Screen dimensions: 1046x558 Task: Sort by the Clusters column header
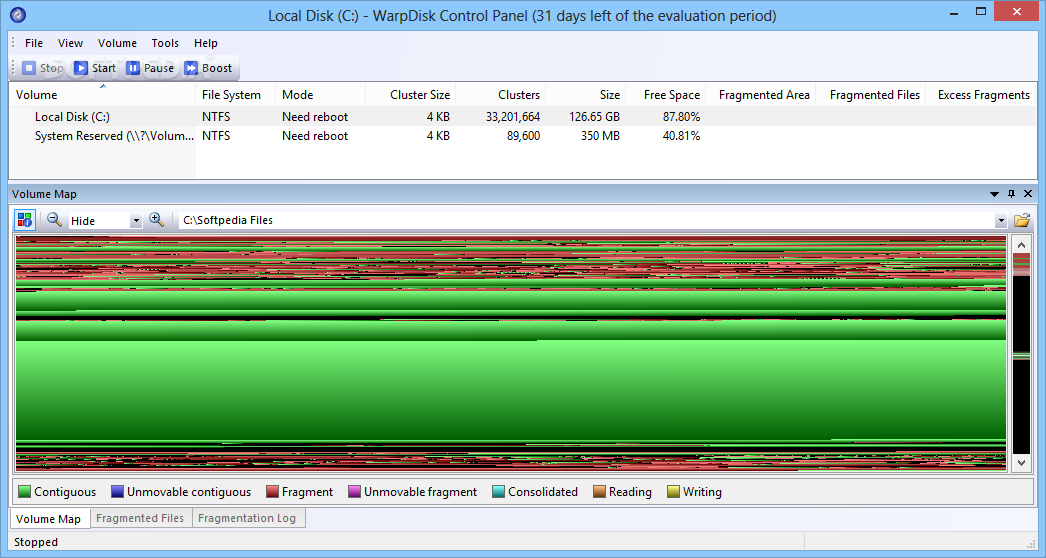(500, 95)
